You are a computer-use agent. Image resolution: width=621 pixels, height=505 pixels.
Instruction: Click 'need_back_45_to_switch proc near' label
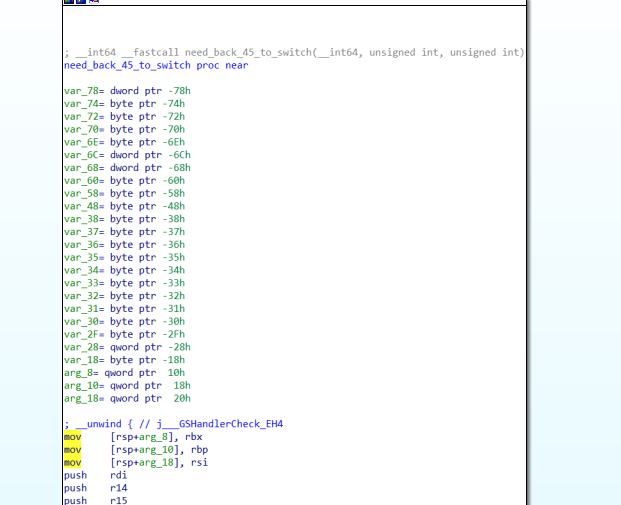156,65
